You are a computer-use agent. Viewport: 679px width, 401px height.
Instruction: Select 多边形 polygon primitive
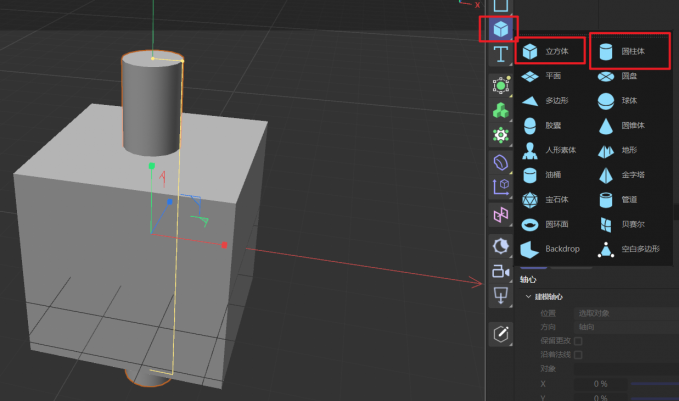point(545,101)
